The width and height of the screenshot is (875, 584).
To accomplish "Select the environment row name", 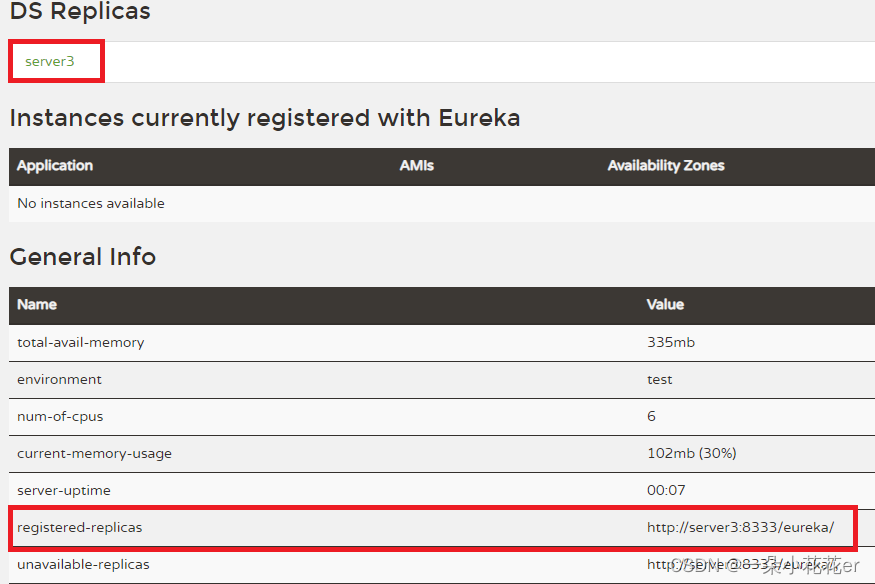I will point(59,380).
